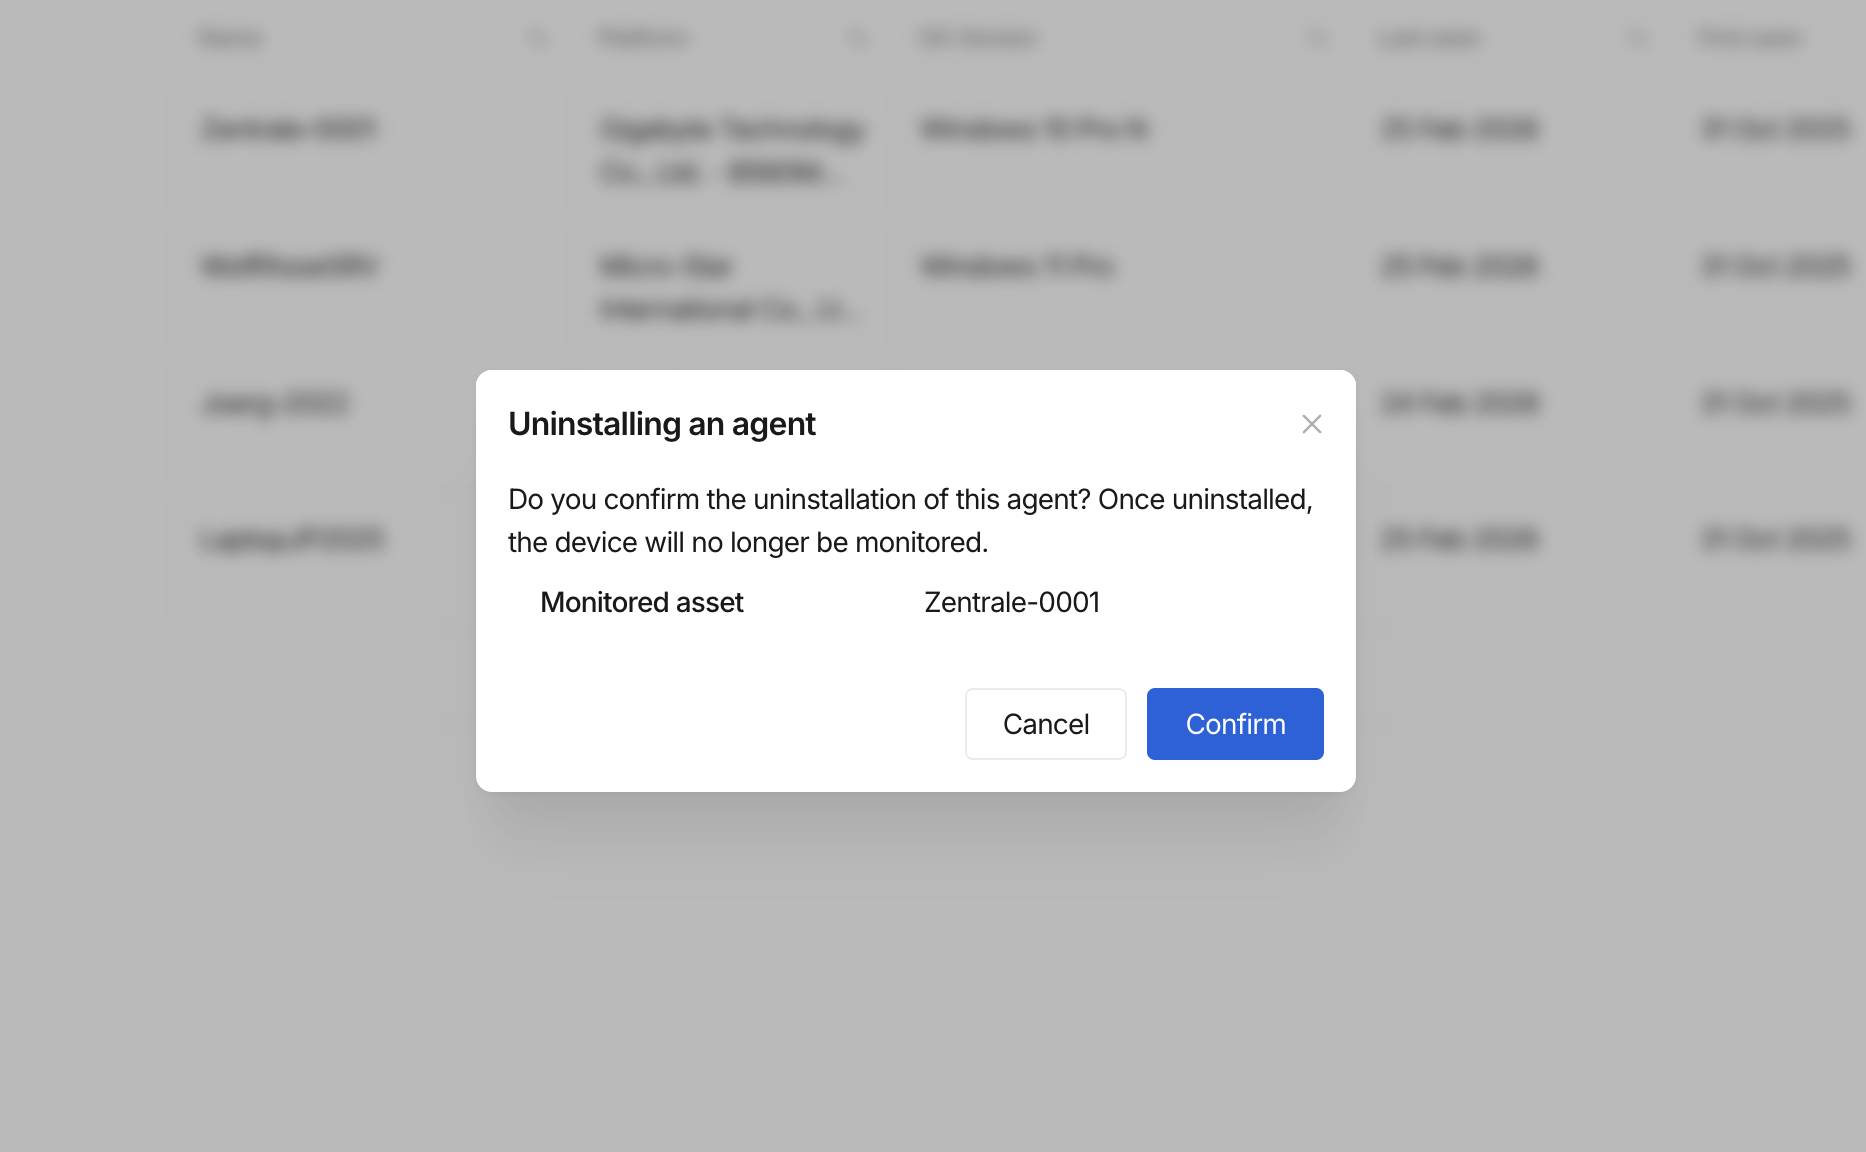Select the Platform column header label

[643, 39]
